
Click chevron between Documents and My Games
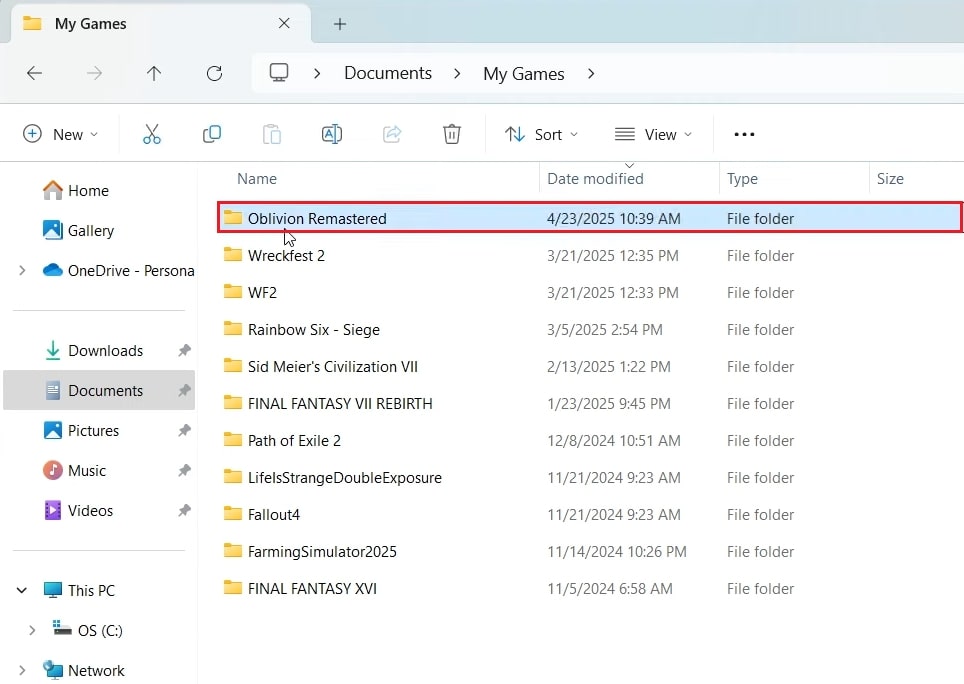(x=457, y=74)
